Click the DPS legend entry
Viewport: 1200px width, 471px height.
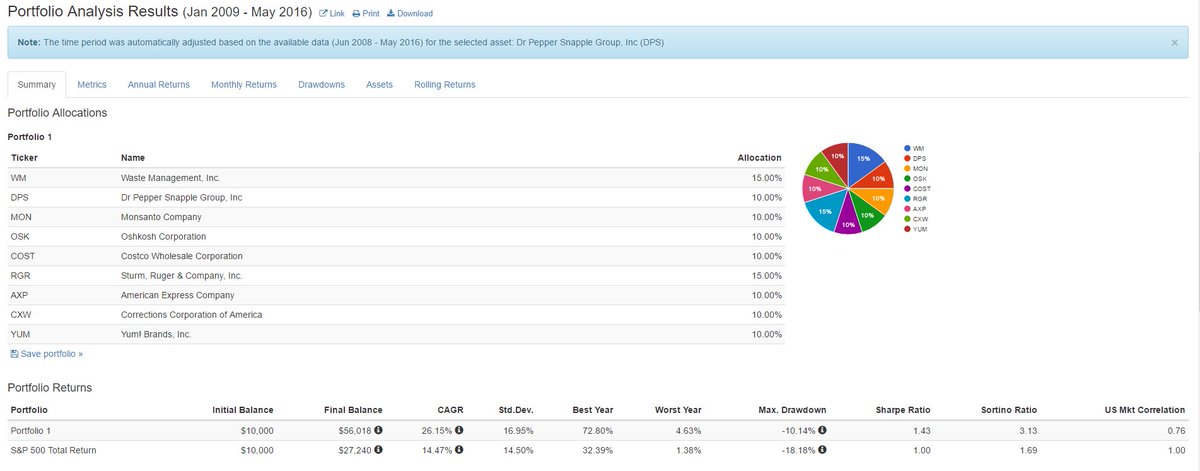click(915, 158)
